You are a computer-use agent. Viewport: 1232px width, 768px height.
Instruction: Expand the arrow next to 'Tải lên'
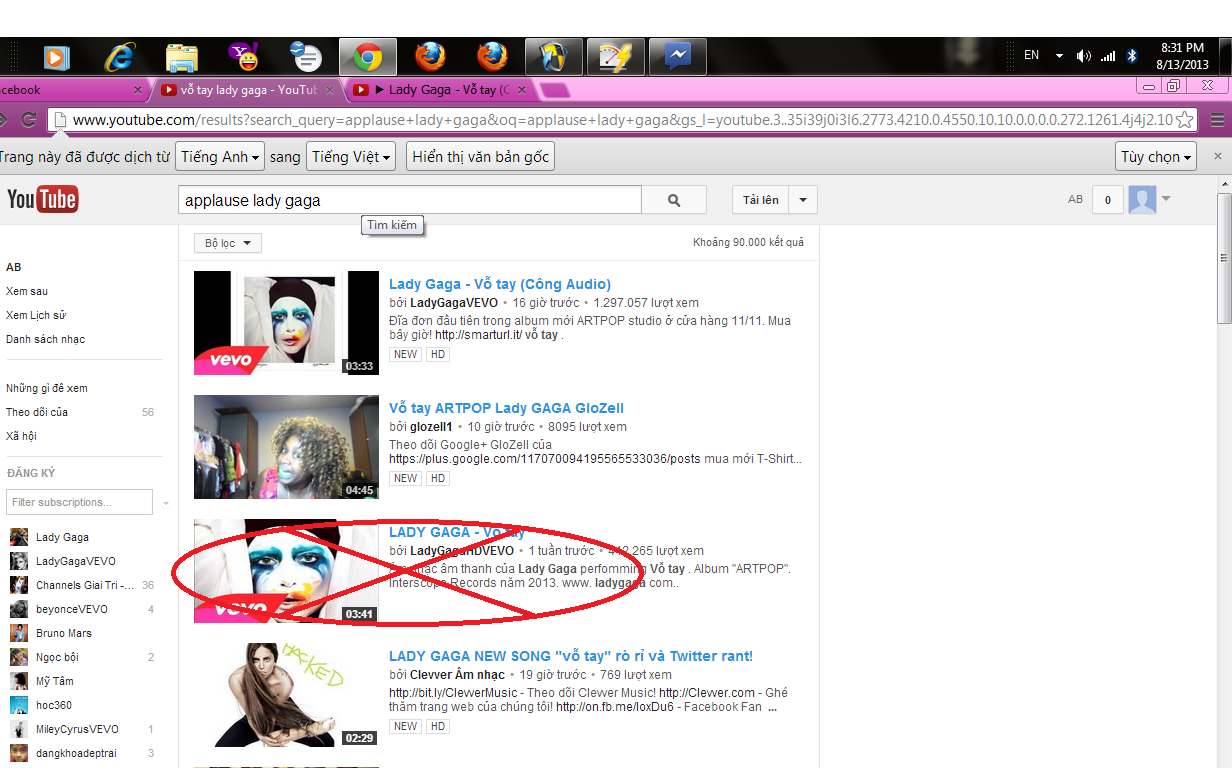(803, 200)
